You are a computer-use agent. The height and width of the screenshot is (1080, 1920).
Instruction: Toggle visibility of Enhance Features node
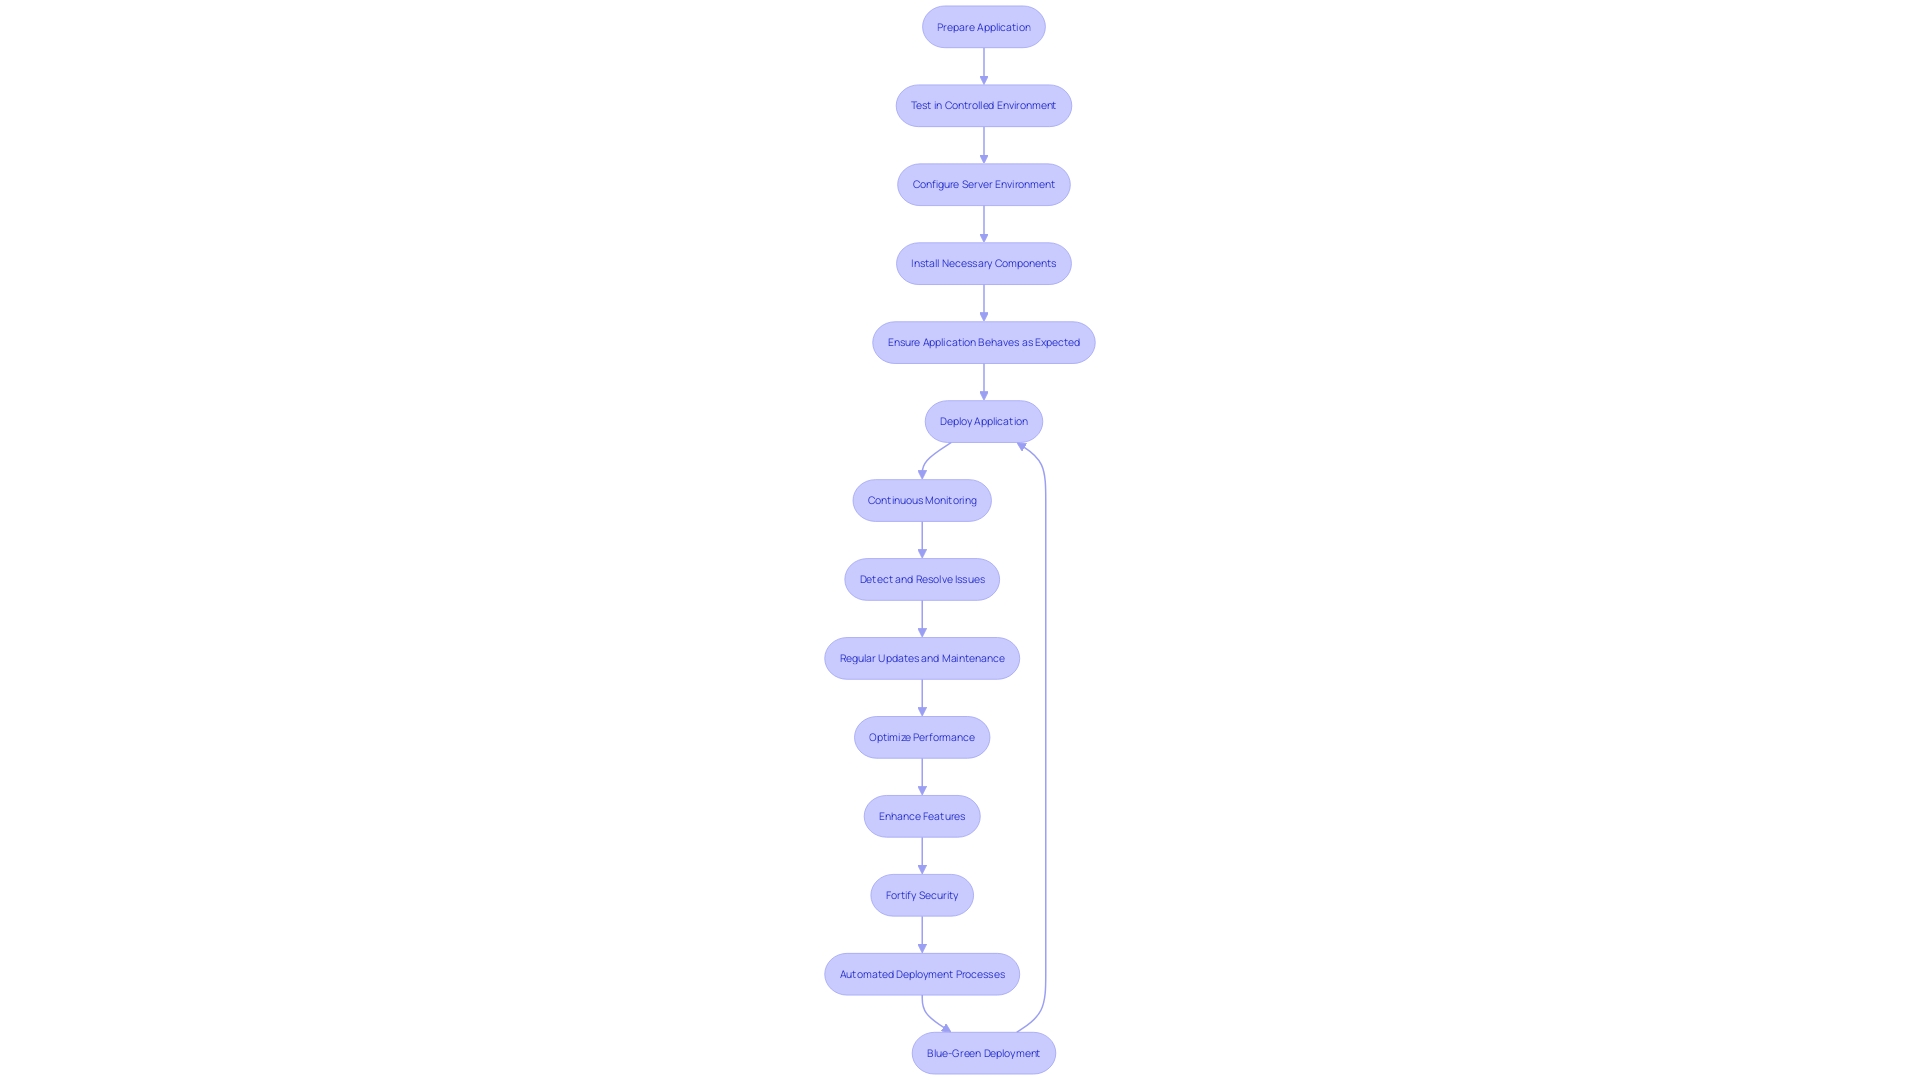point(922,815)
